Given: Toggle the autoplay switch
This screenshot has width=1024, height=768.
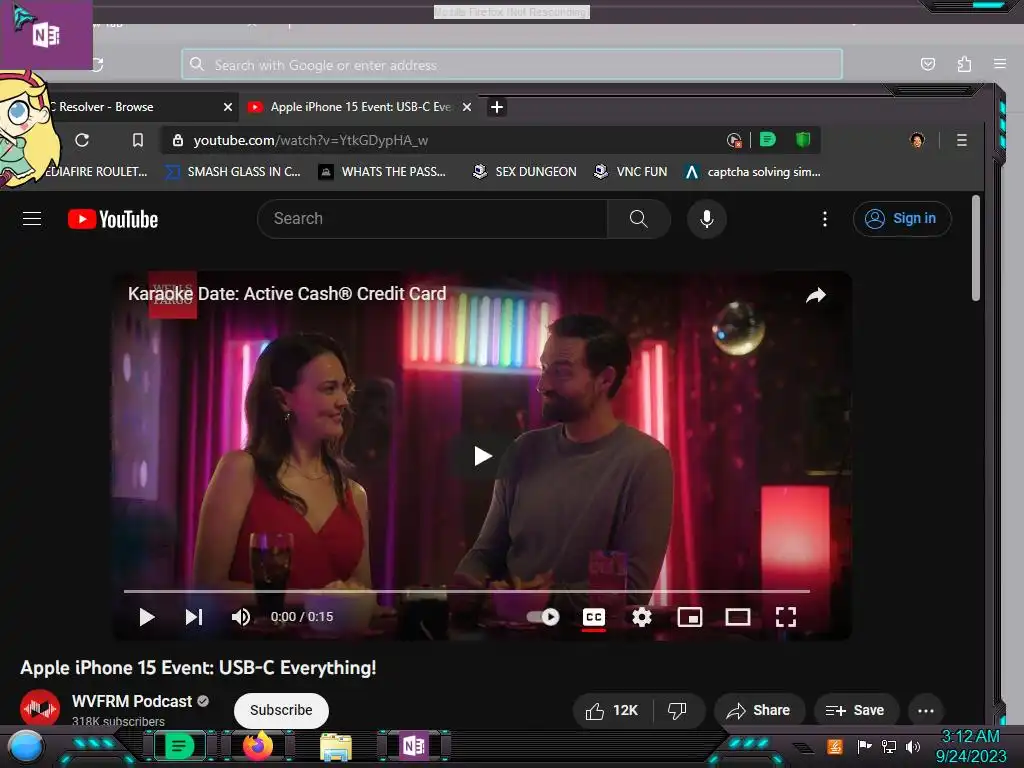Looking at the screenshot, I should point(543,617).
